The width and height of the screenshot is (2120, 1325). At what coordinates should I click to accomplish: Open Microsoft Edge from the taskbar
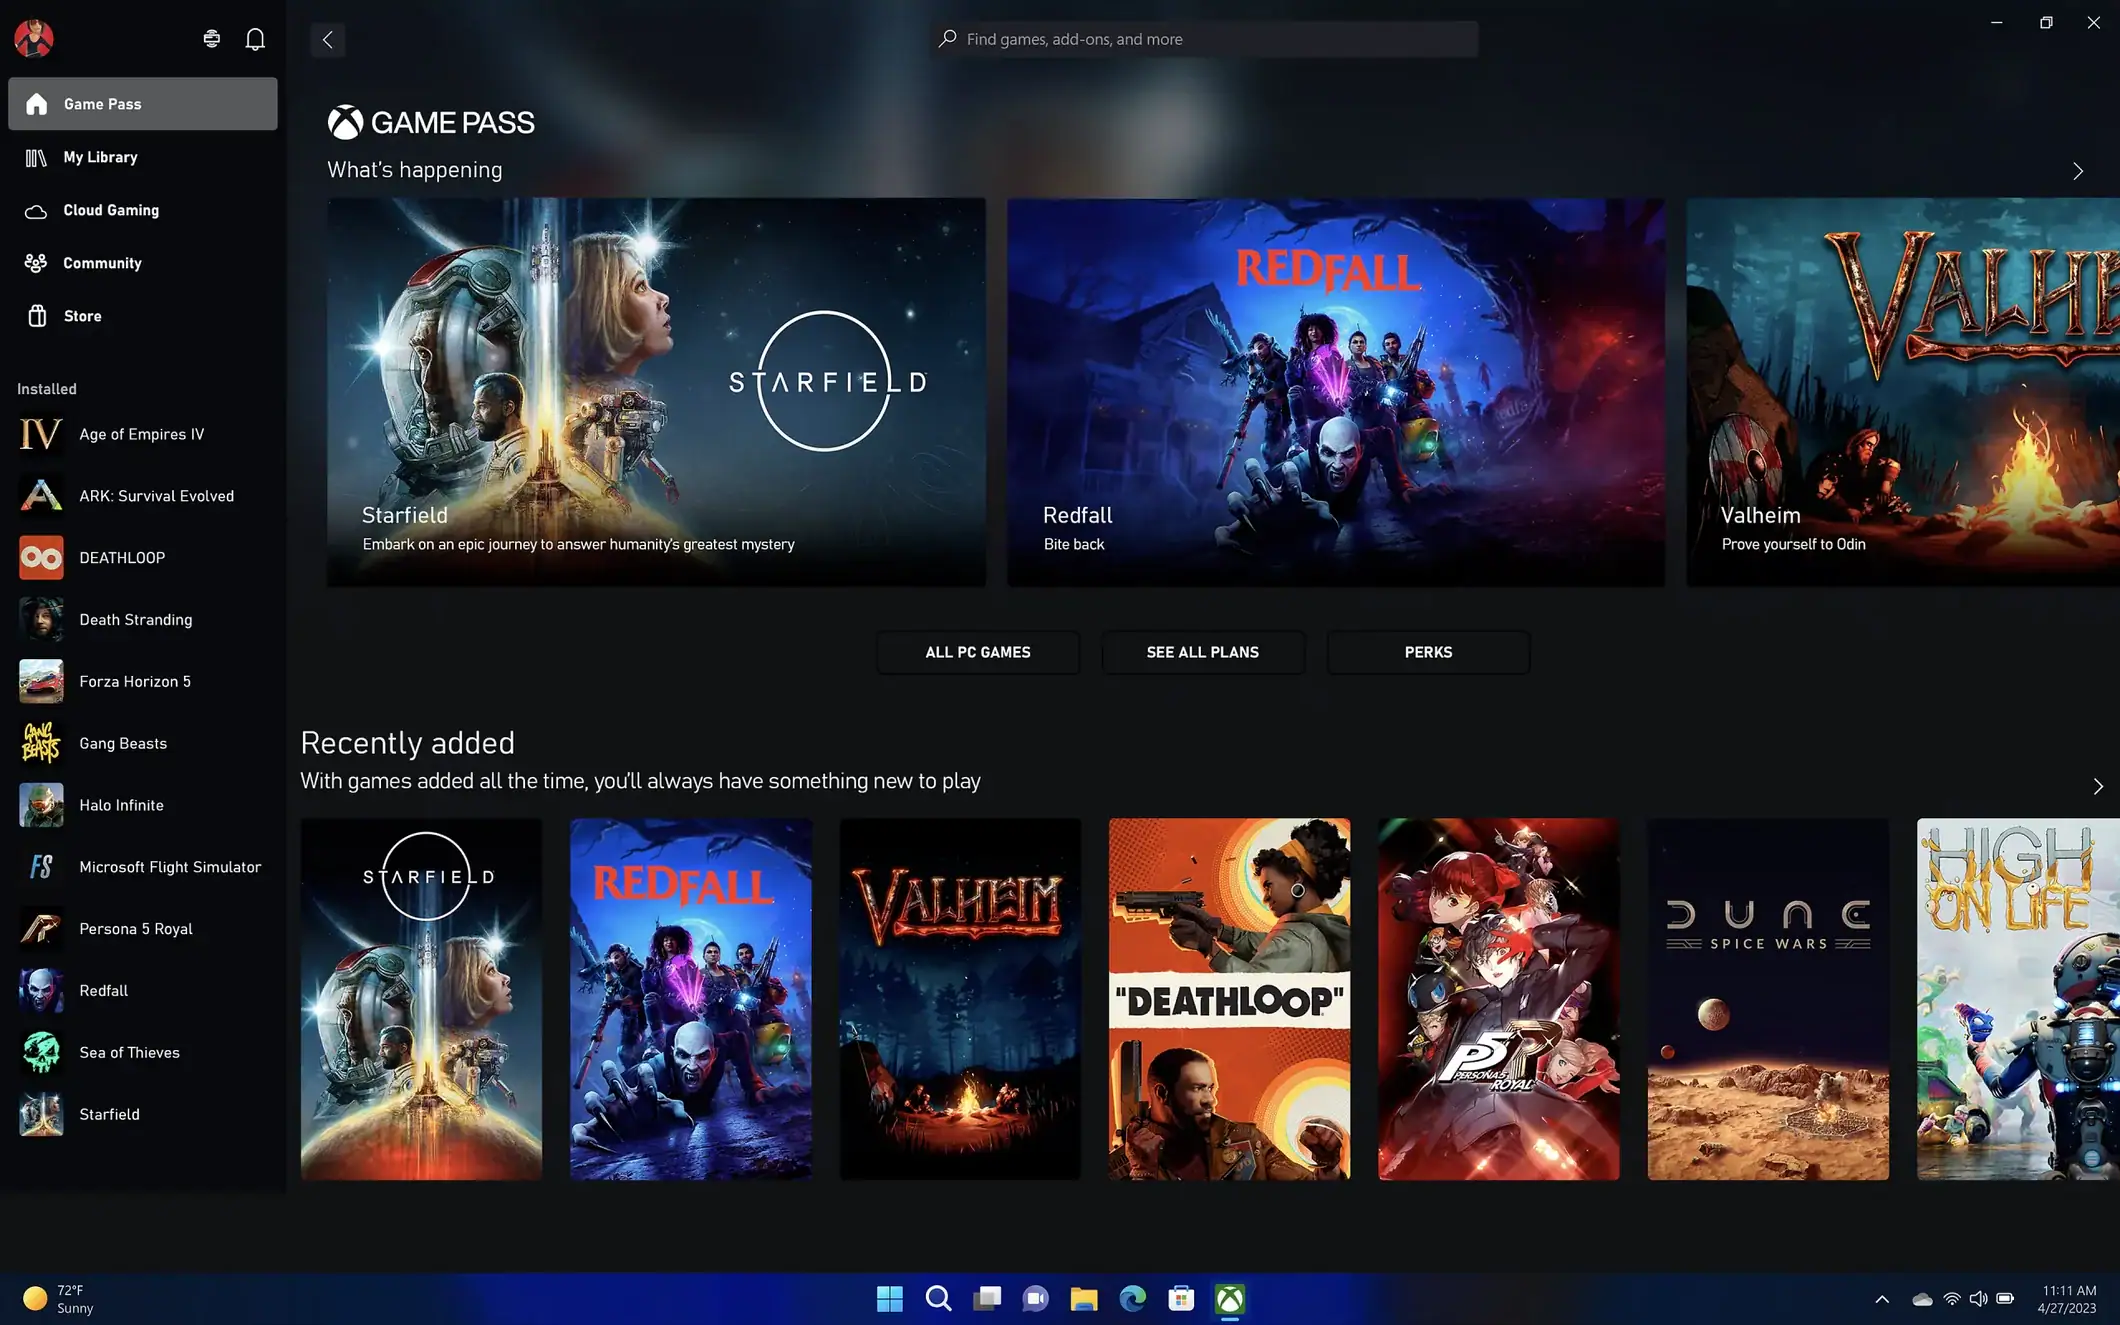(x=1132, y=1298)
